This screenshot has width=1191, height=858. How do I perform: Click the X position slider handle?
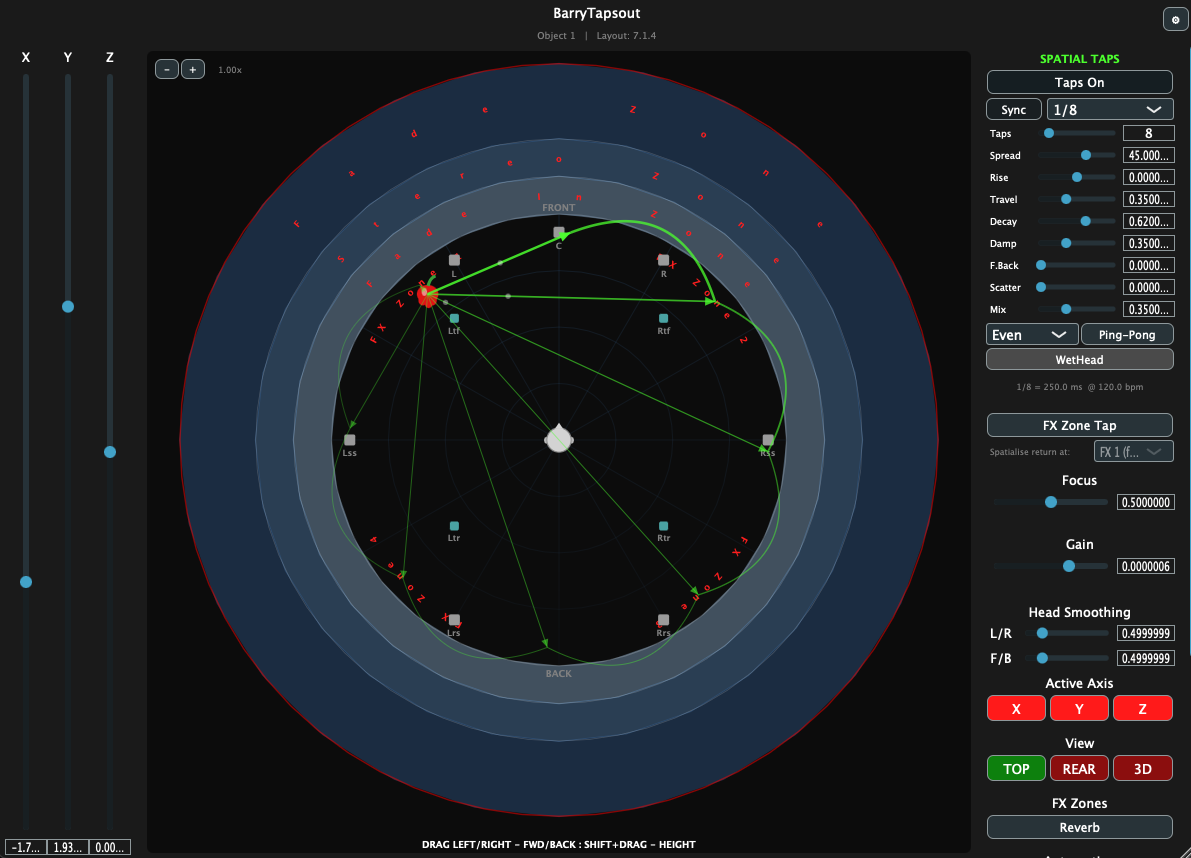click(26, 582)
